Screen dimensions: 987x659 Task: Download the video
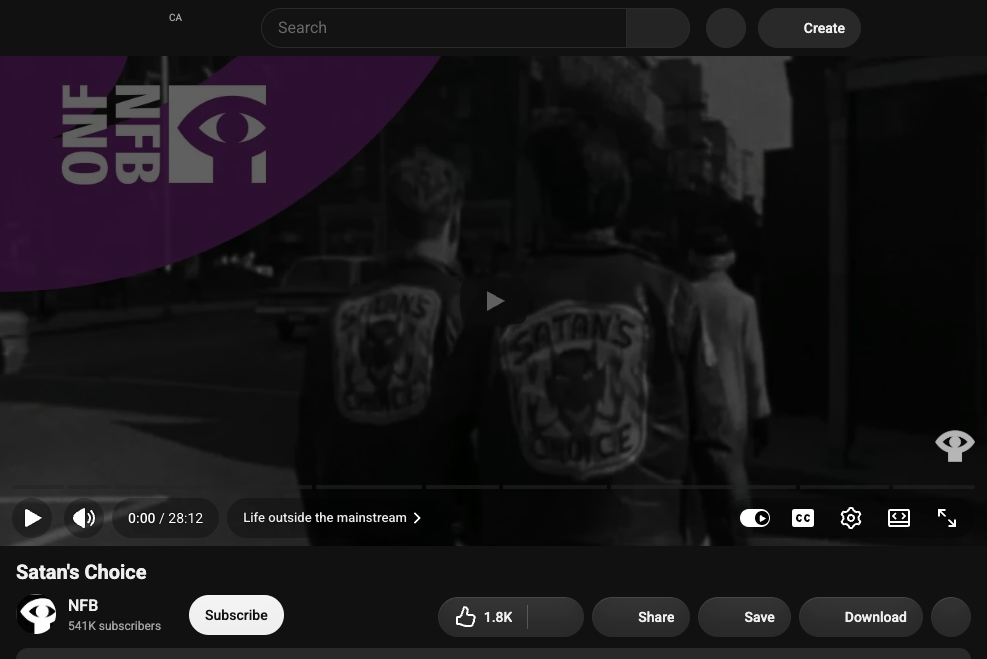(x=860, y=617)
